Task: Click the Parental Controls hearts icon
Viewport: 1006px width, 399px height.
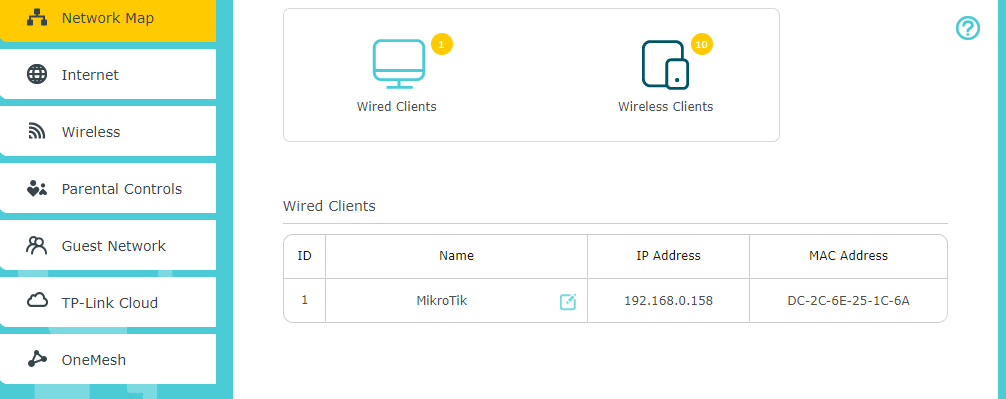Action: click(x=37, y=189)
